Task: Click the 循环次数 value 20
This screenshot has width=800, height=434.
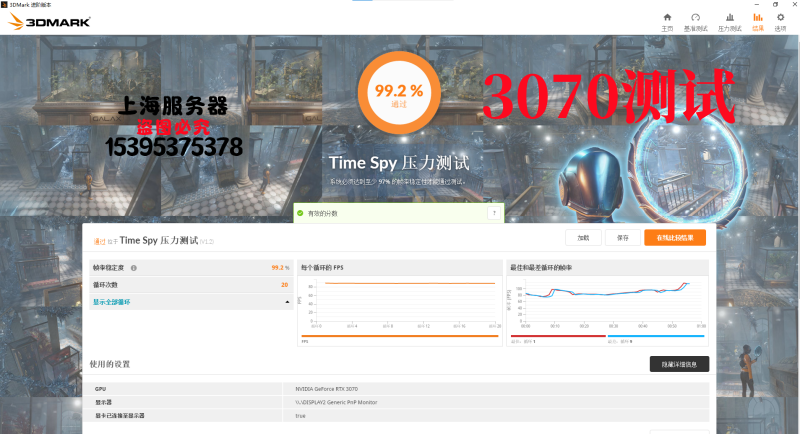Action: 285,285
